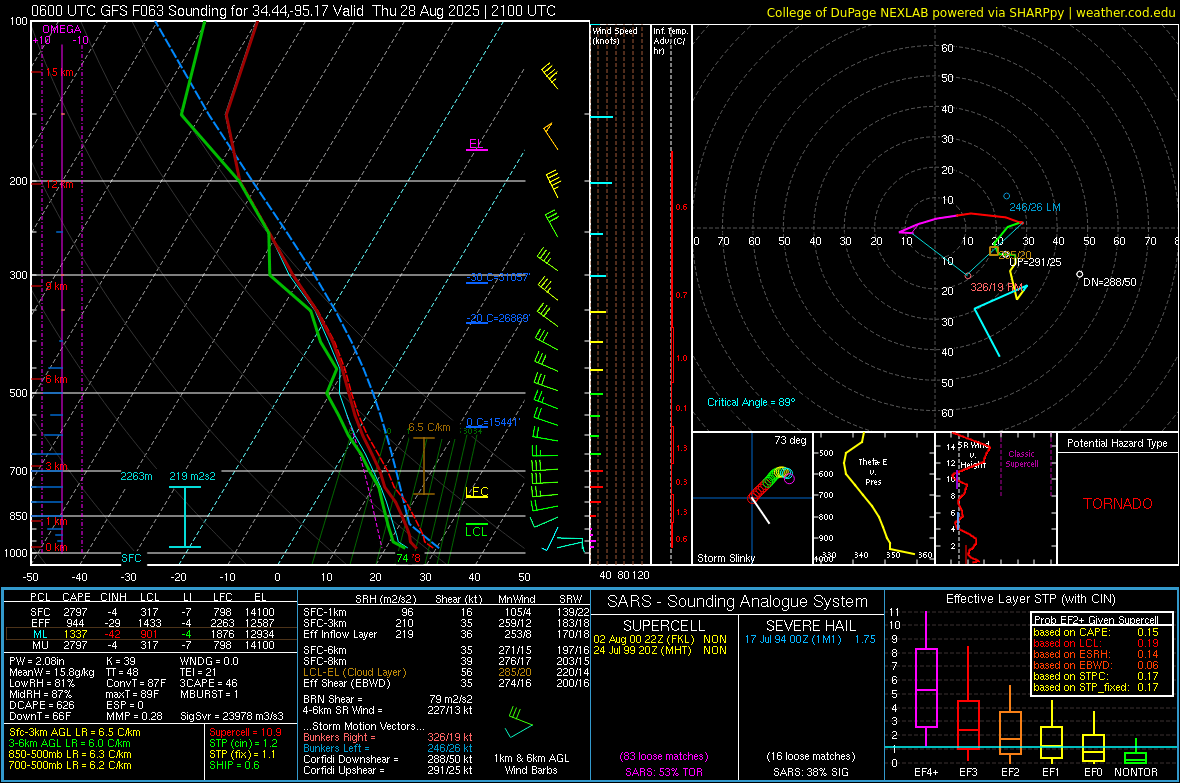
Task: Click 'based on STPC: 0.17' probability
Action: click(x=1096, y=676)
